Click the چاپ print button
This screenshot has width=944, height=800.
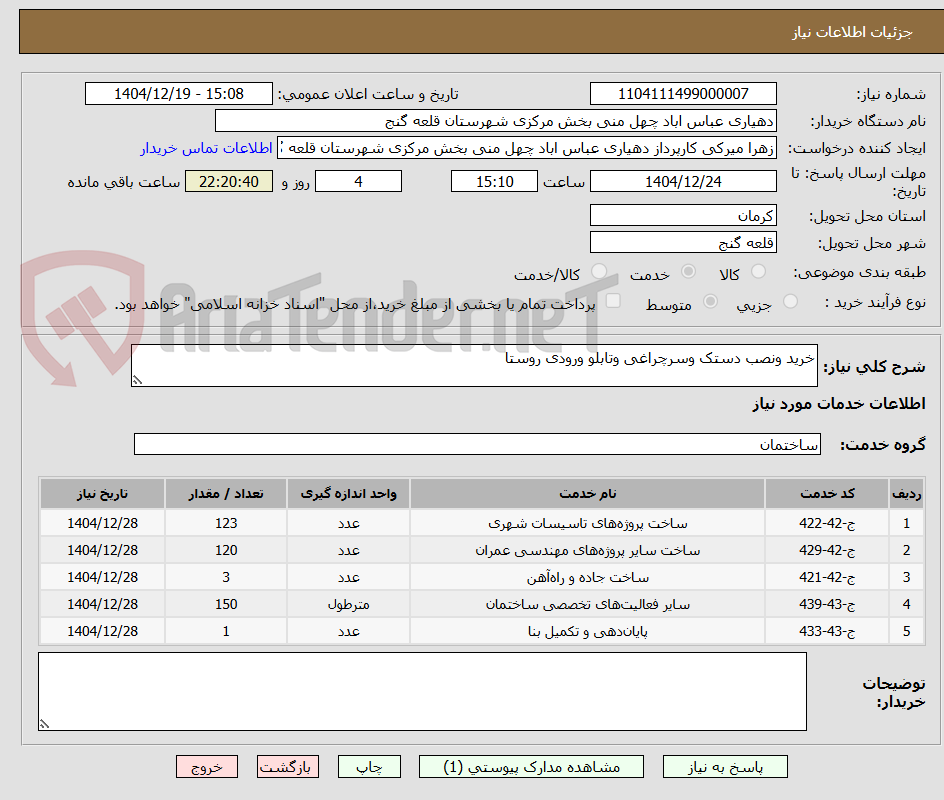point(369,767)
